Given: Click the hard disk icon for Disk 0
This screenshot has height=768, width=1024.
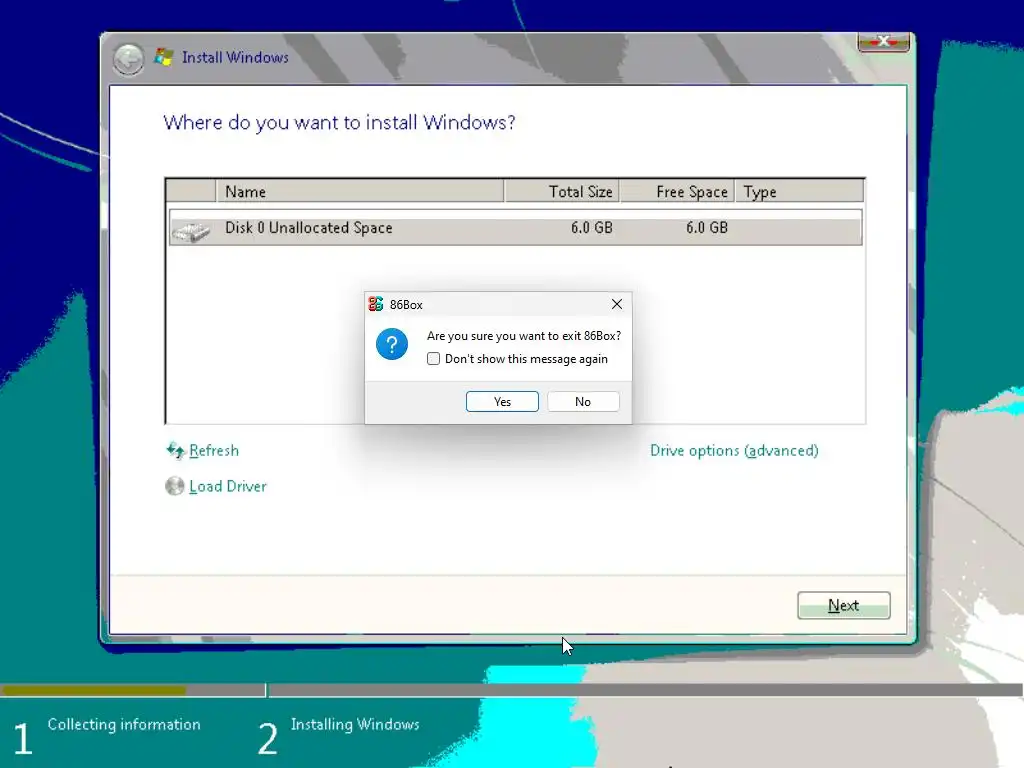Looking at the screenshot, I should click(191, 231).
